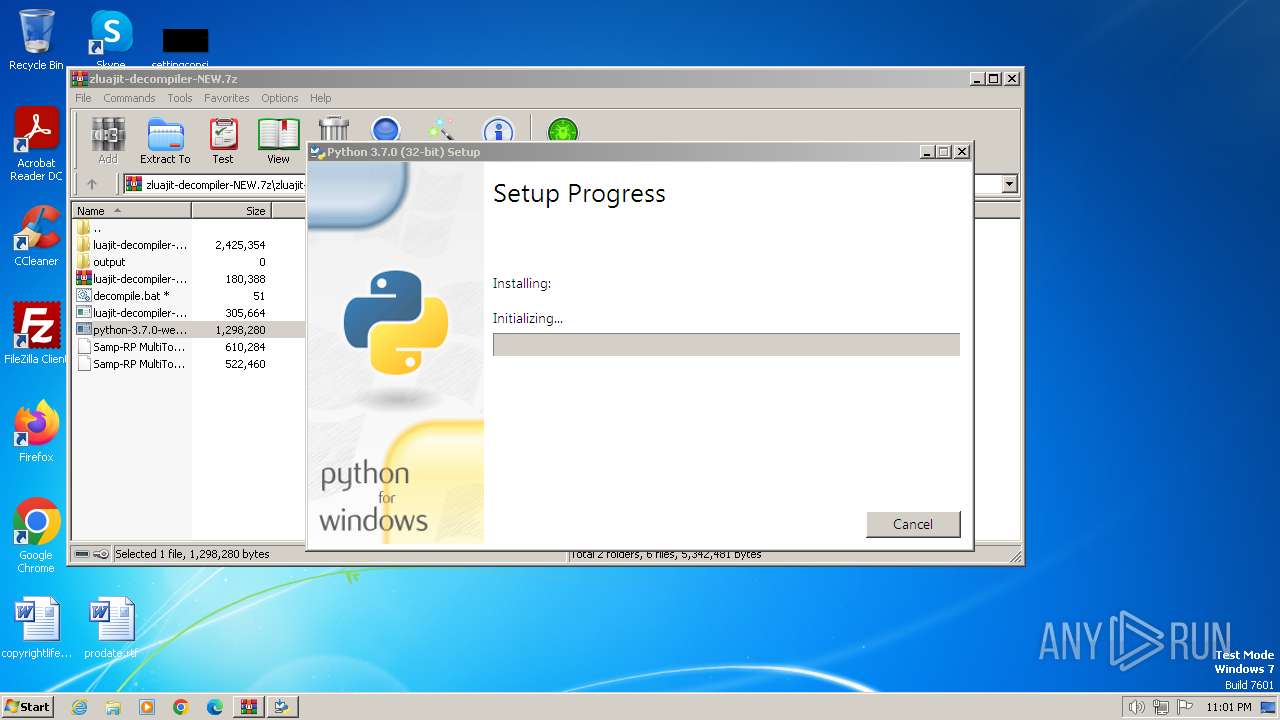Open Microsoft Edge from the taskbar
This screenshot has width=1280, height=720.
215,707
